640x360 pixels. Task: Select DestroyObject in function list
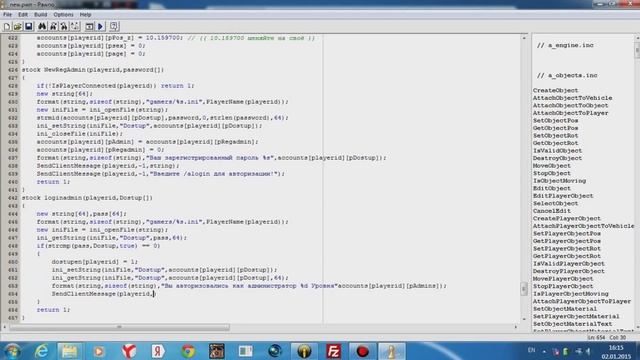tap(557, 158)
